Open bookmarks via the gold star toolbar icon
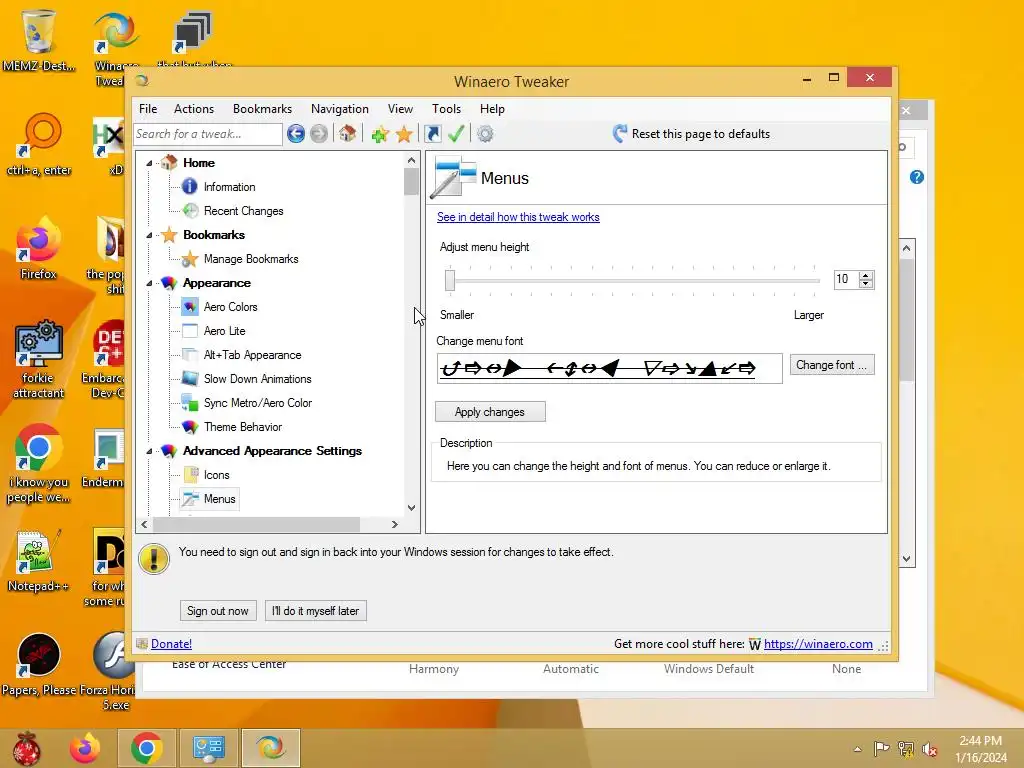 tap(404, 135)
